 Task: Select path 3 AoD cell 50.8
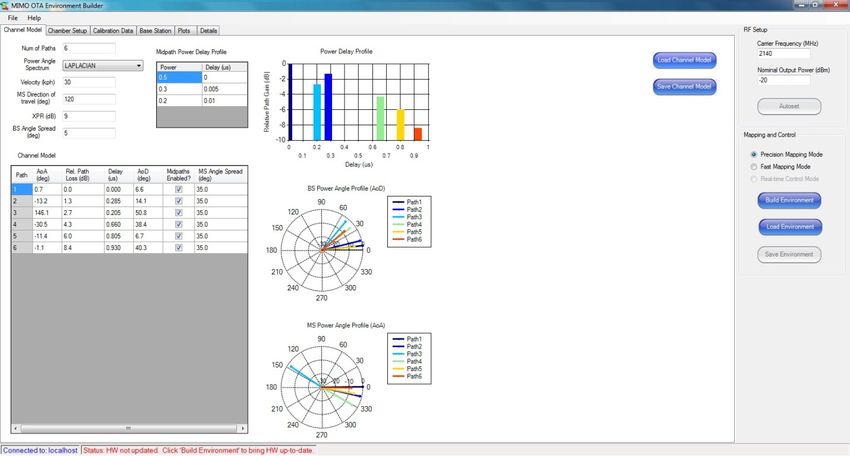(x=147, y=213)
